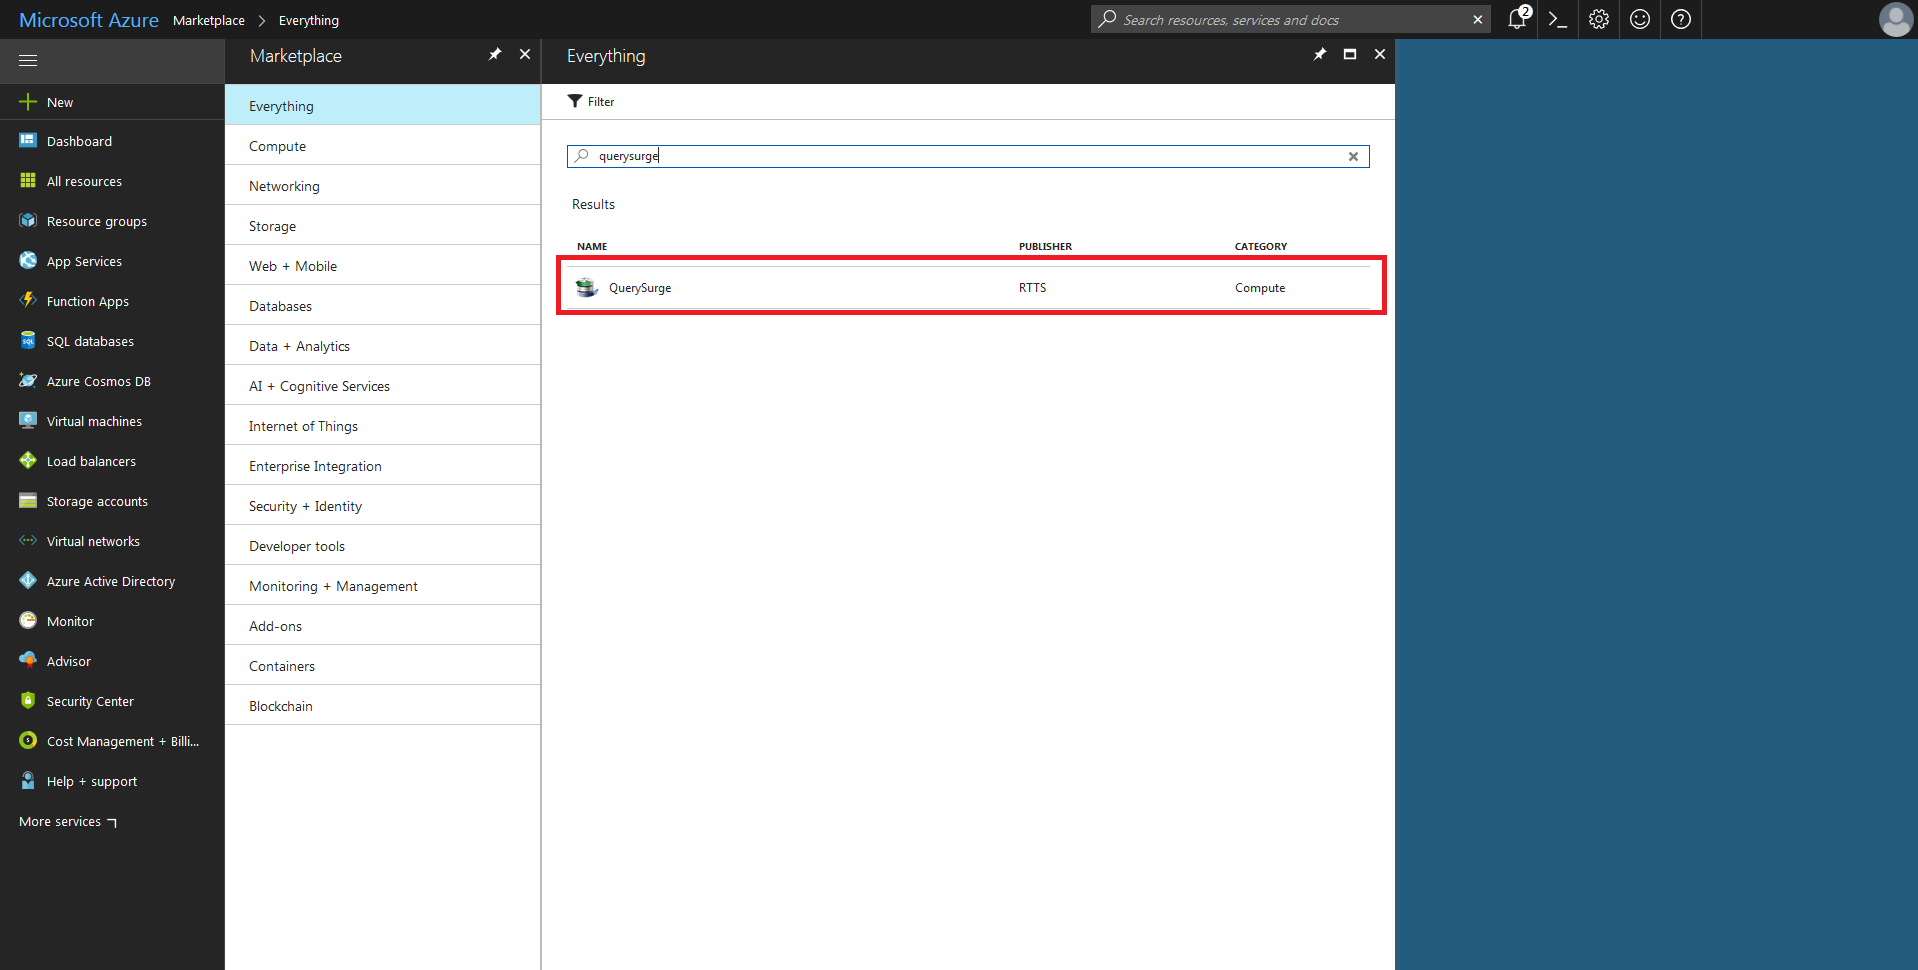Select the Networking category

[383, 185]
